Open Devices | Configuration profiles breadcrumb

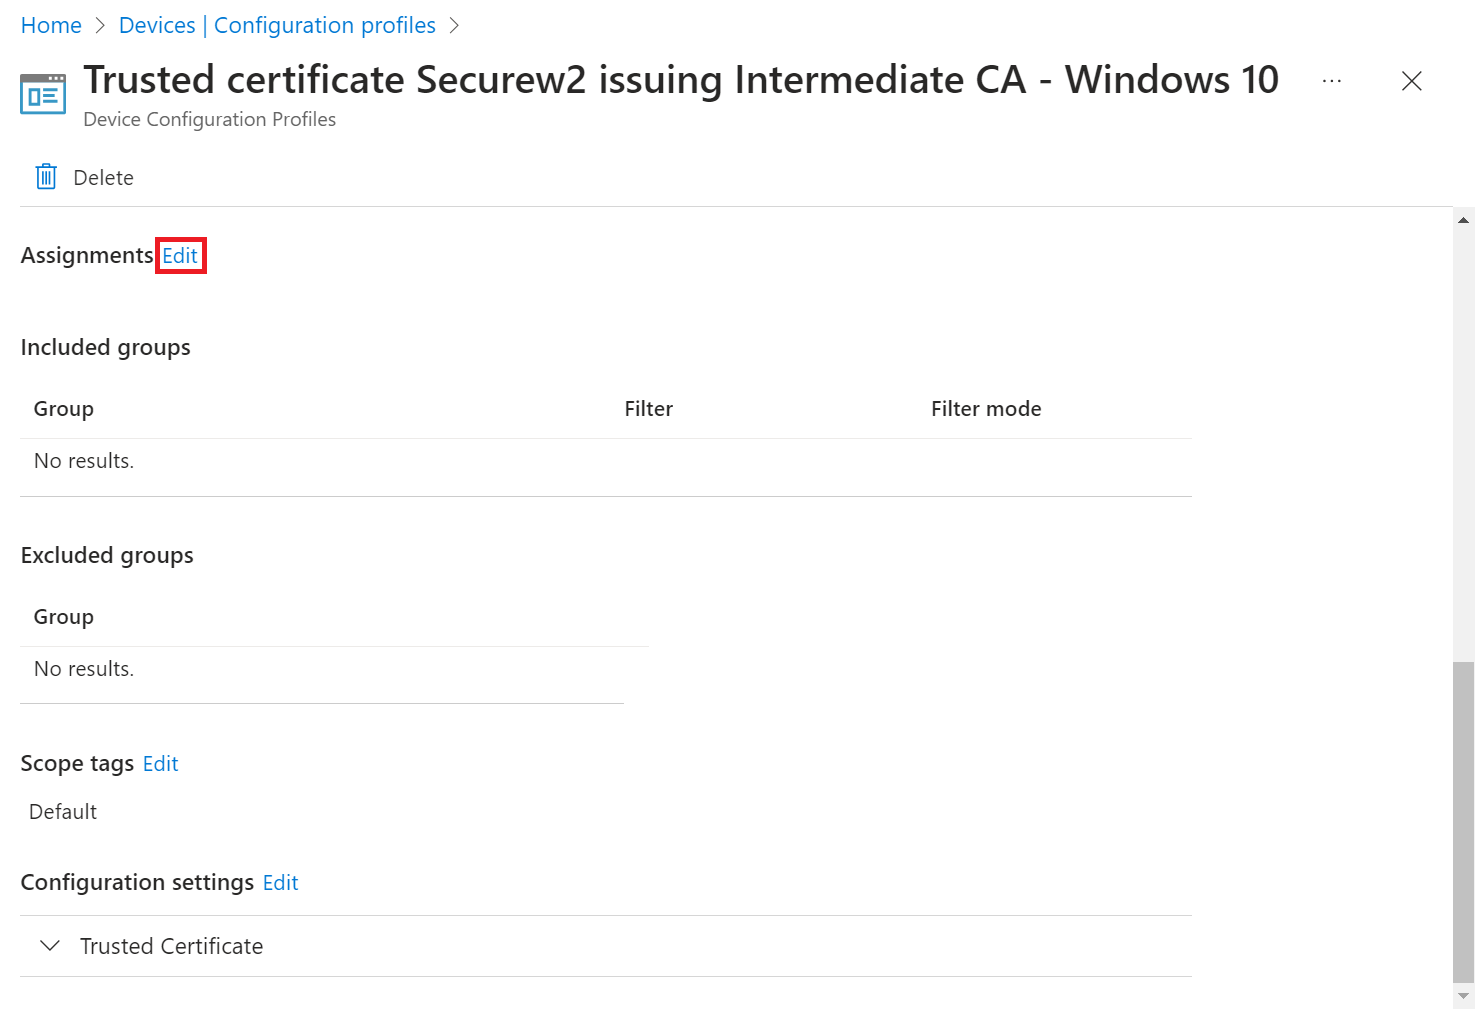click(277, 26)
